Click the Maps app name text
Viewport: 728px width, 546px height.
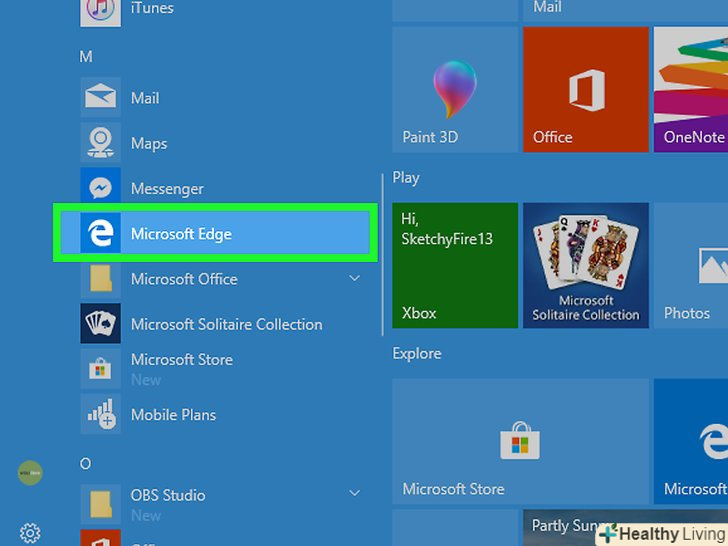coord(149,143)
